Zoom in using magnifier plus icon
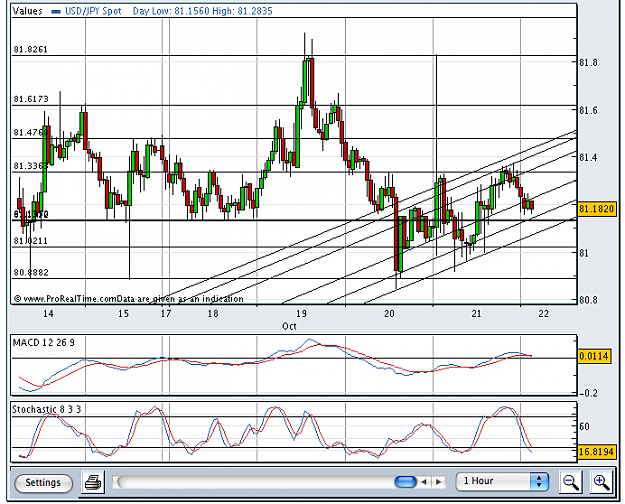The width and height of the screenshot is (625, 504). [601, 482]
